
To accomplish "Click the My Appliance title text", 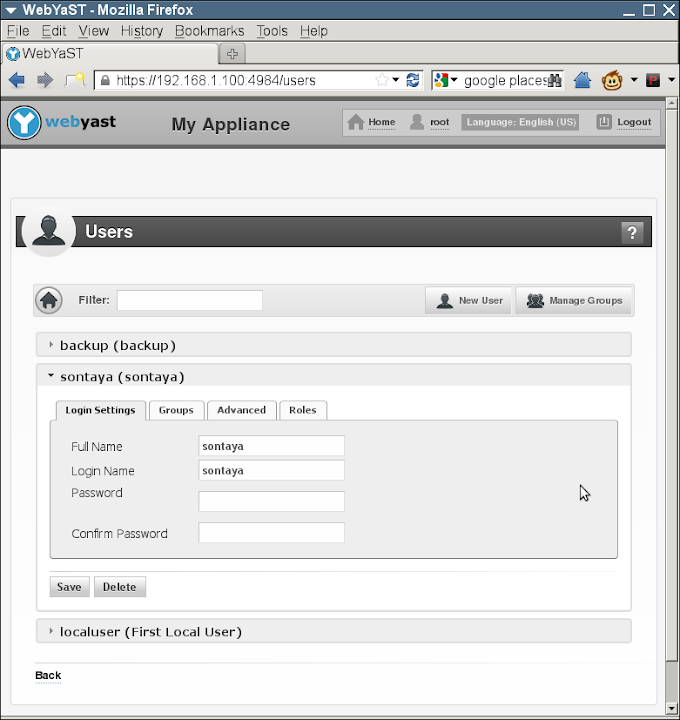I will click(230, 124).
